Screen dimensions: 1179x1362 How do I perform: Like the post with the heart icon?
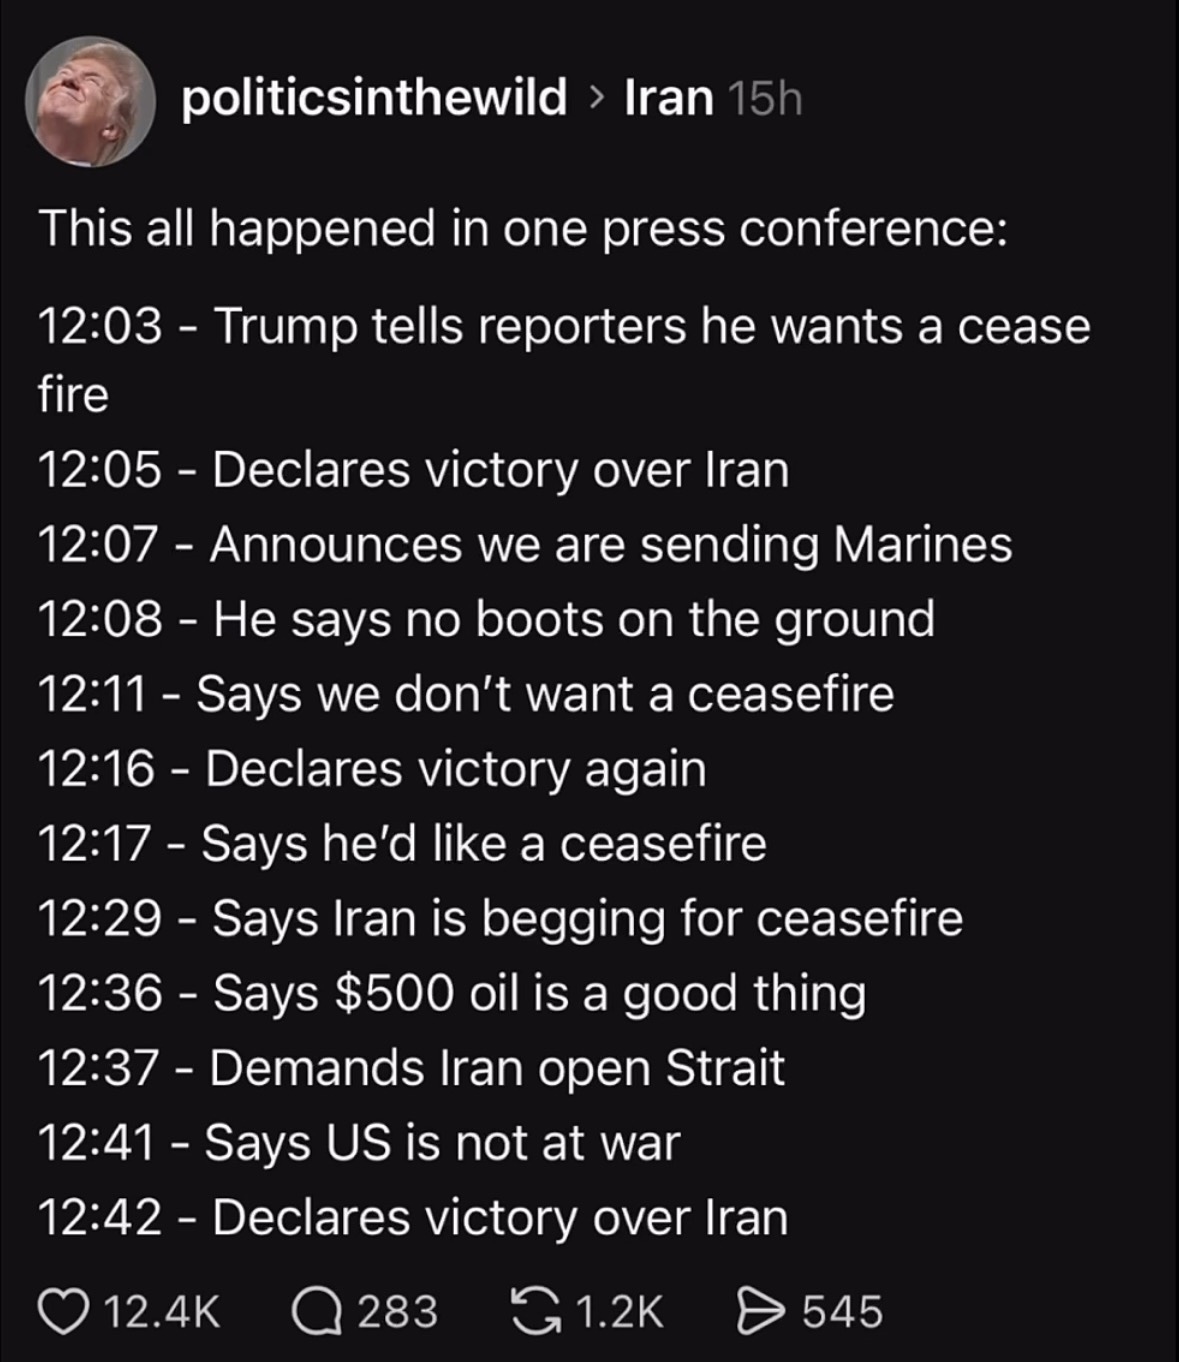(64, 1312)
